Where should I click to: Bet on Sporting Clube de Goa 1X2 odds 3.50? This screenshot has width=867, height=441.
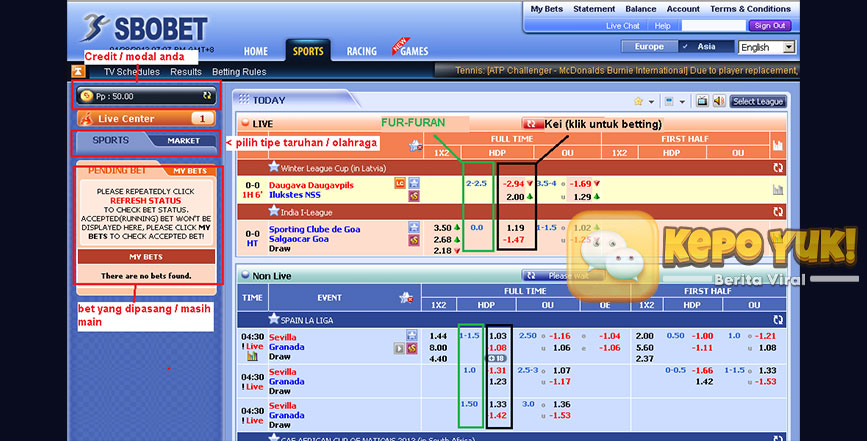click(442, 228)
